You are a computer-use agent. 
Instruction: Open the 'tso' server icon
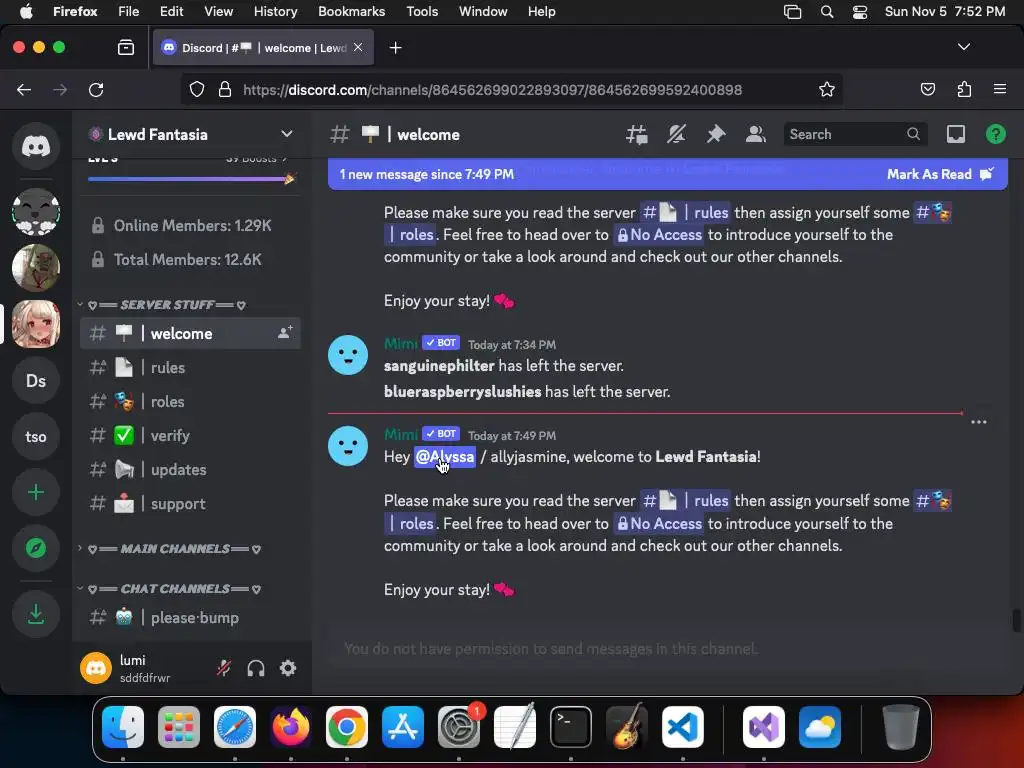(36, 436)
